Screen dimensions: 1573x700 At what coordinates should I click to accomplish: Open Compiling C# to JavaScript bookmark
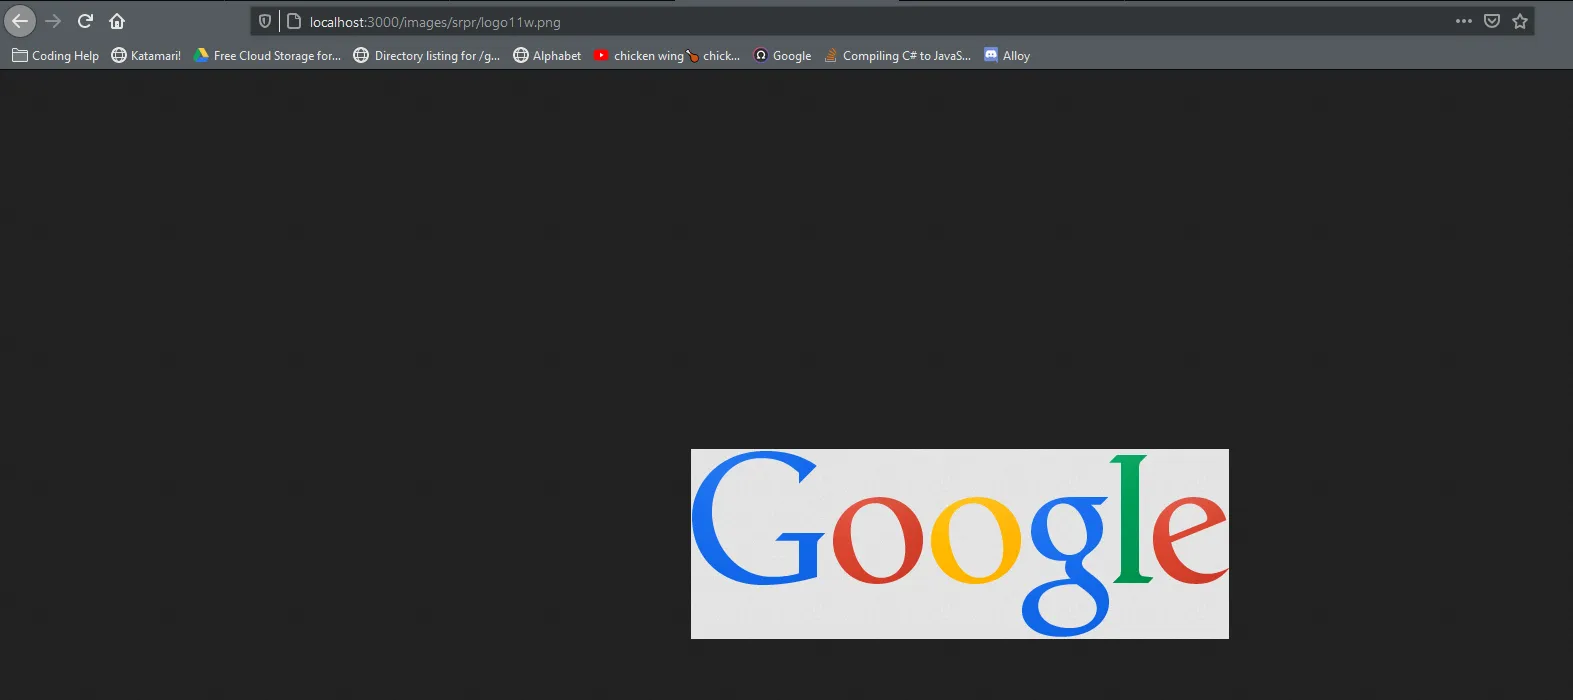pos(897,56)
